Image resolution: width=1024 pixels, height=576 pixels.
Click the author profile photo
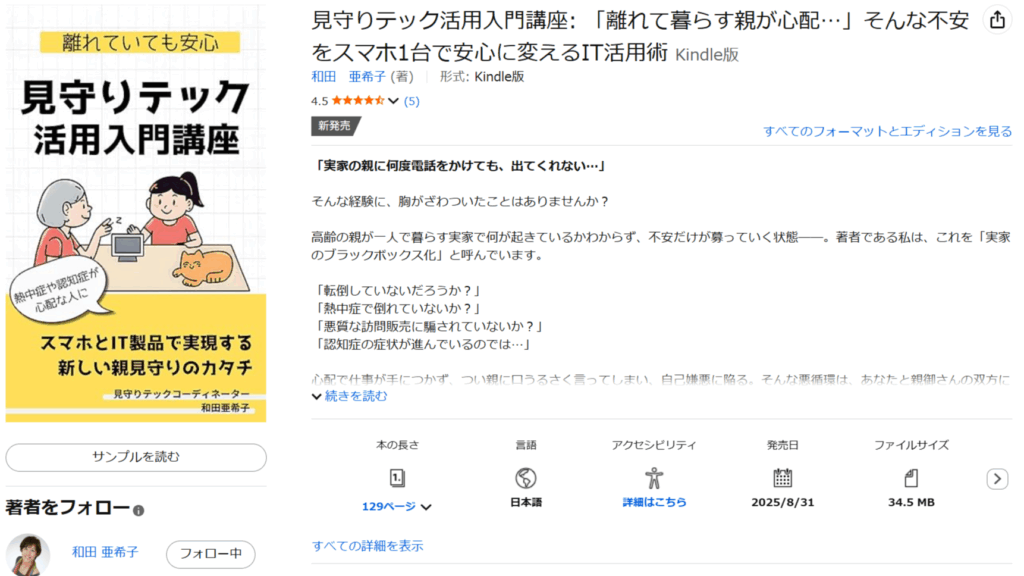point(28,554)
